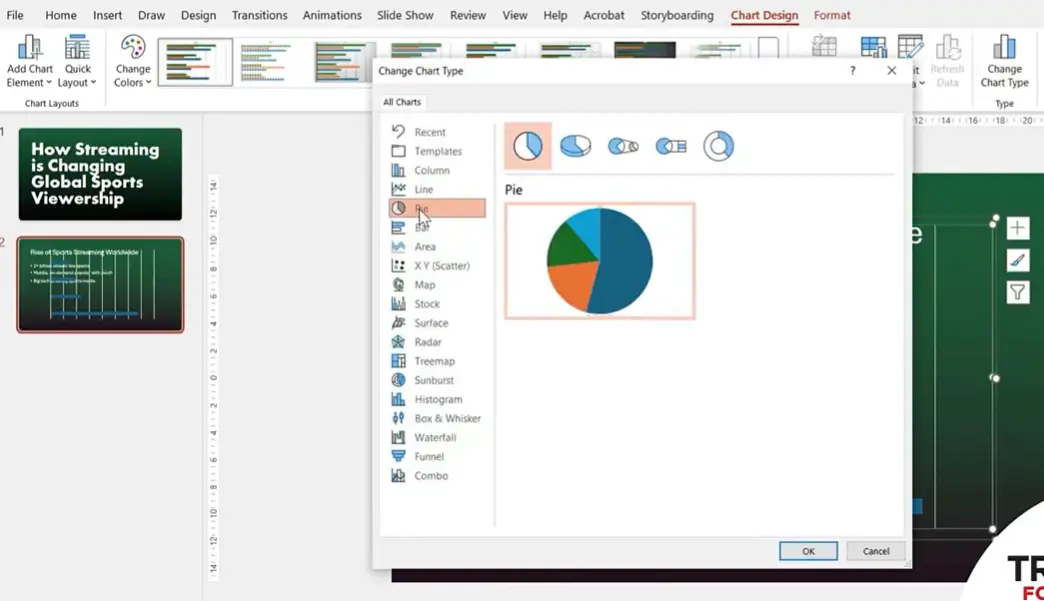Confirm the chart type with OK
The width and height of the screenshot is (1044, 601).
808,551
